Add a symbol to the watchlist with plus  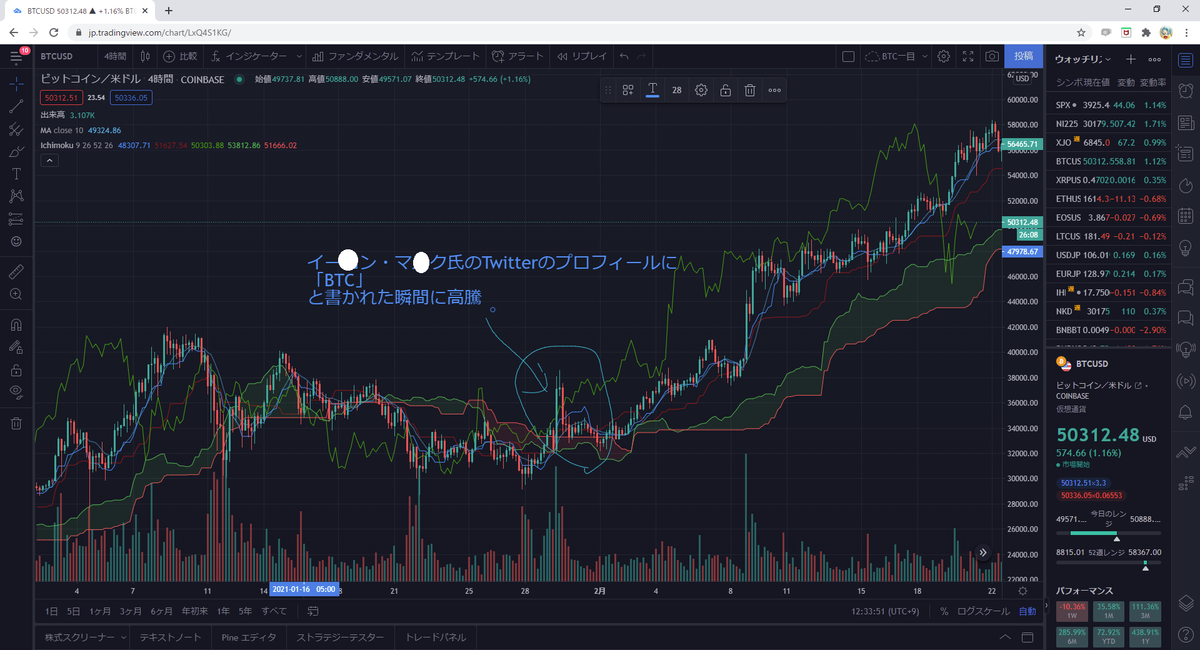[x=1130, y=59]
